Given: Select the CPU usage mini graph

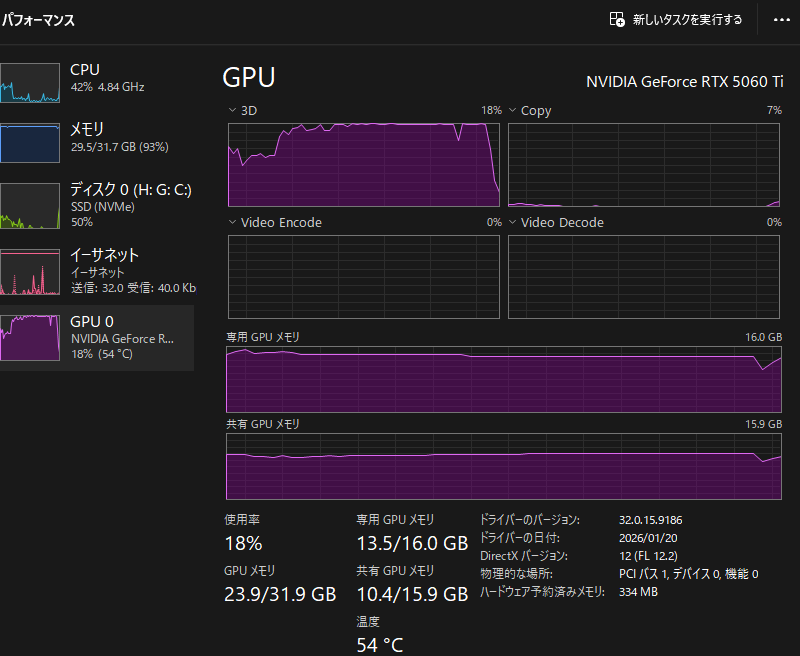Looking at the screenshot, I should tap(30, 83).
